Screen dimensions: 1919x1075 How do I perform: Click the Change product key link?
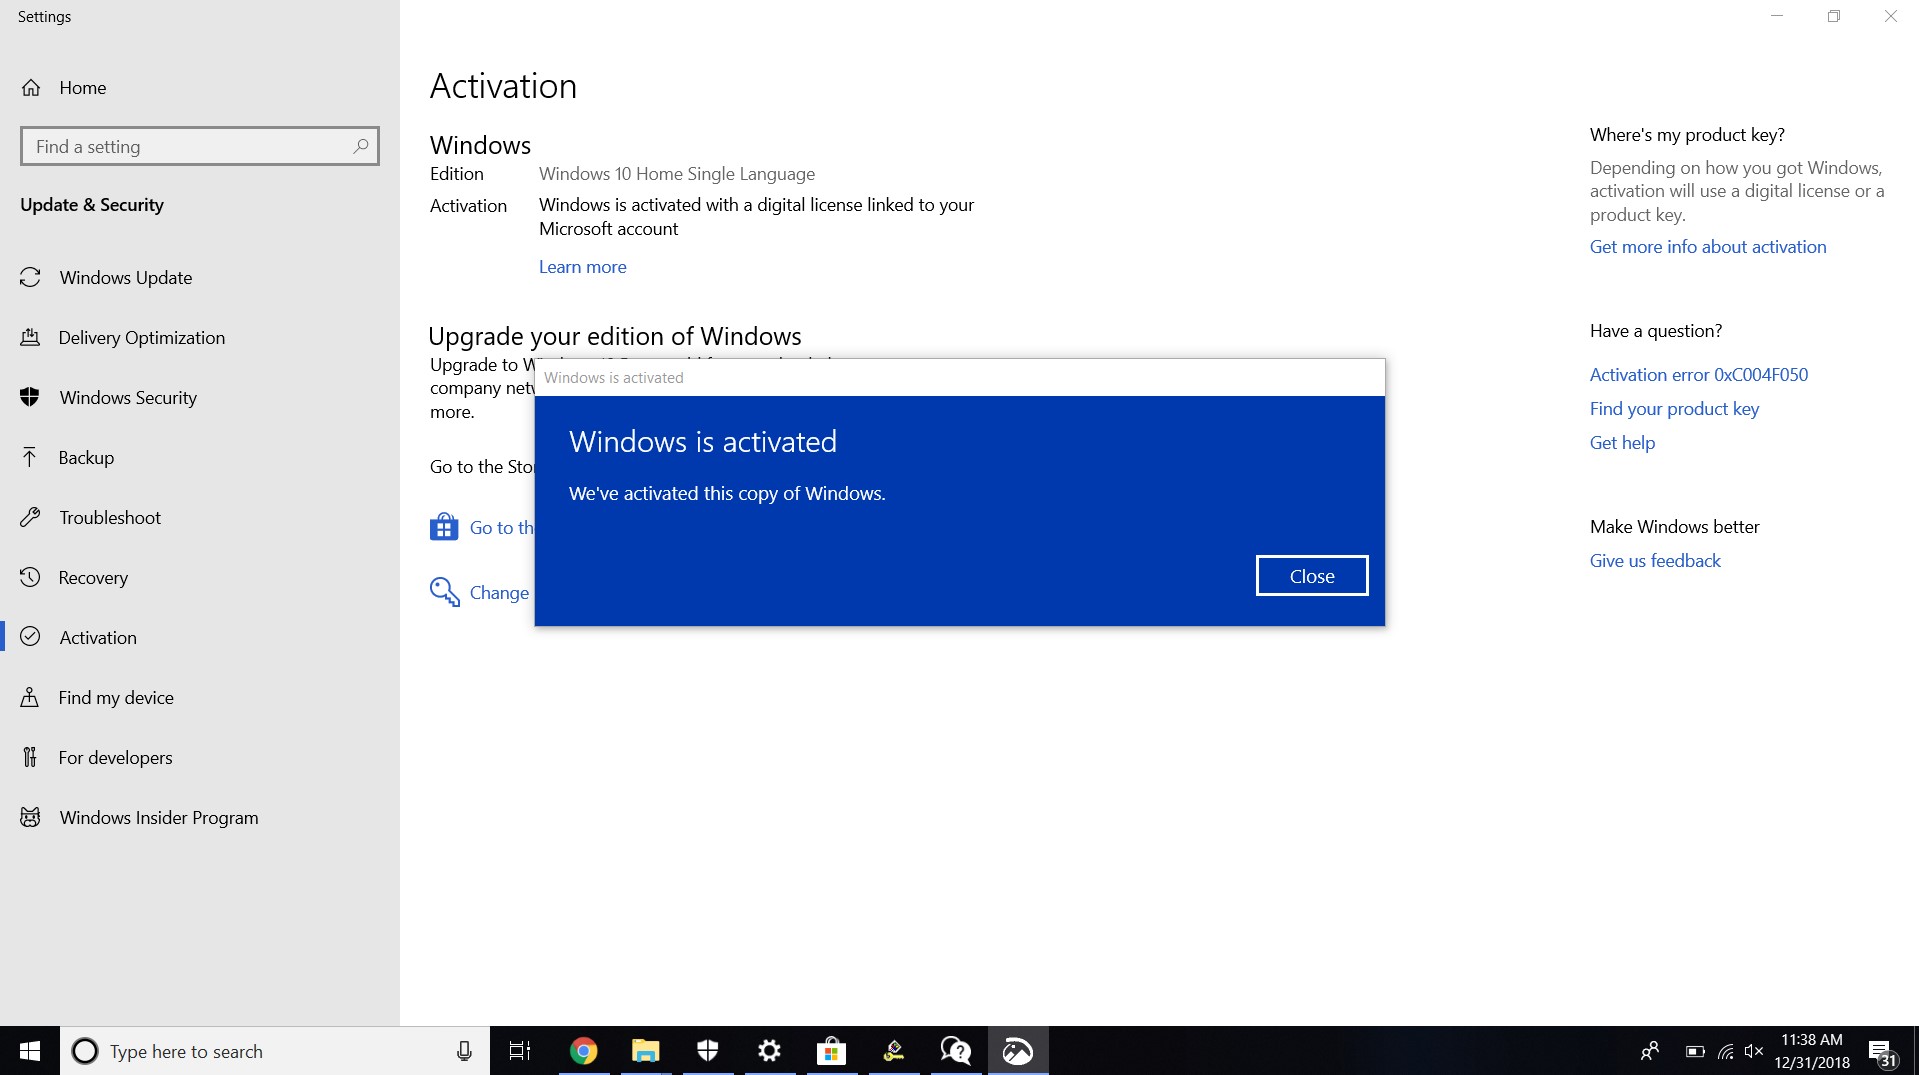tap(500, 592)
